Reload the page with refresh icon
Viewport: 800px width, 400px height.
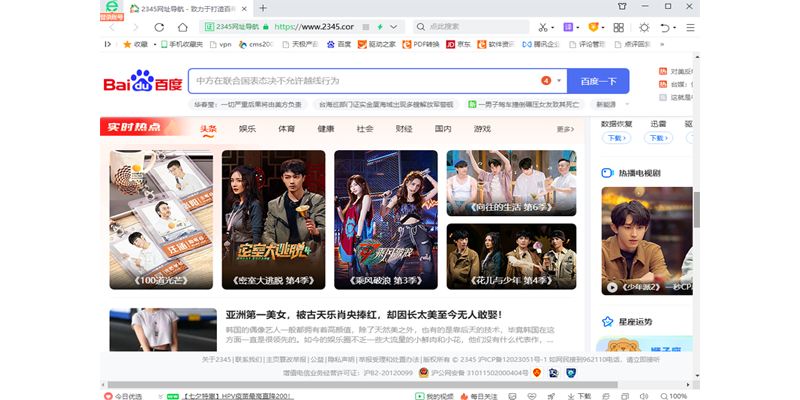159,27
